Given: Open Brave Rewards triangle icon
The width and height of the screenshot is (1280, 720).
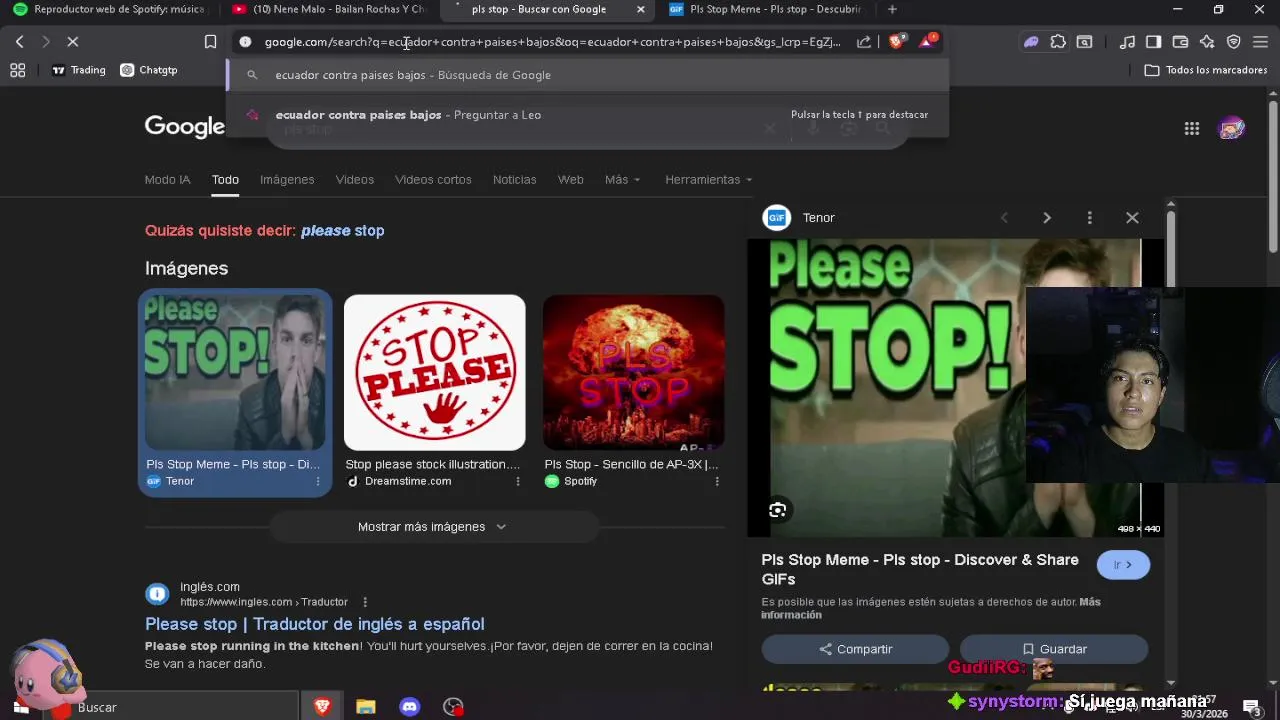Looking at the screenshot, I should pos(927,42).
